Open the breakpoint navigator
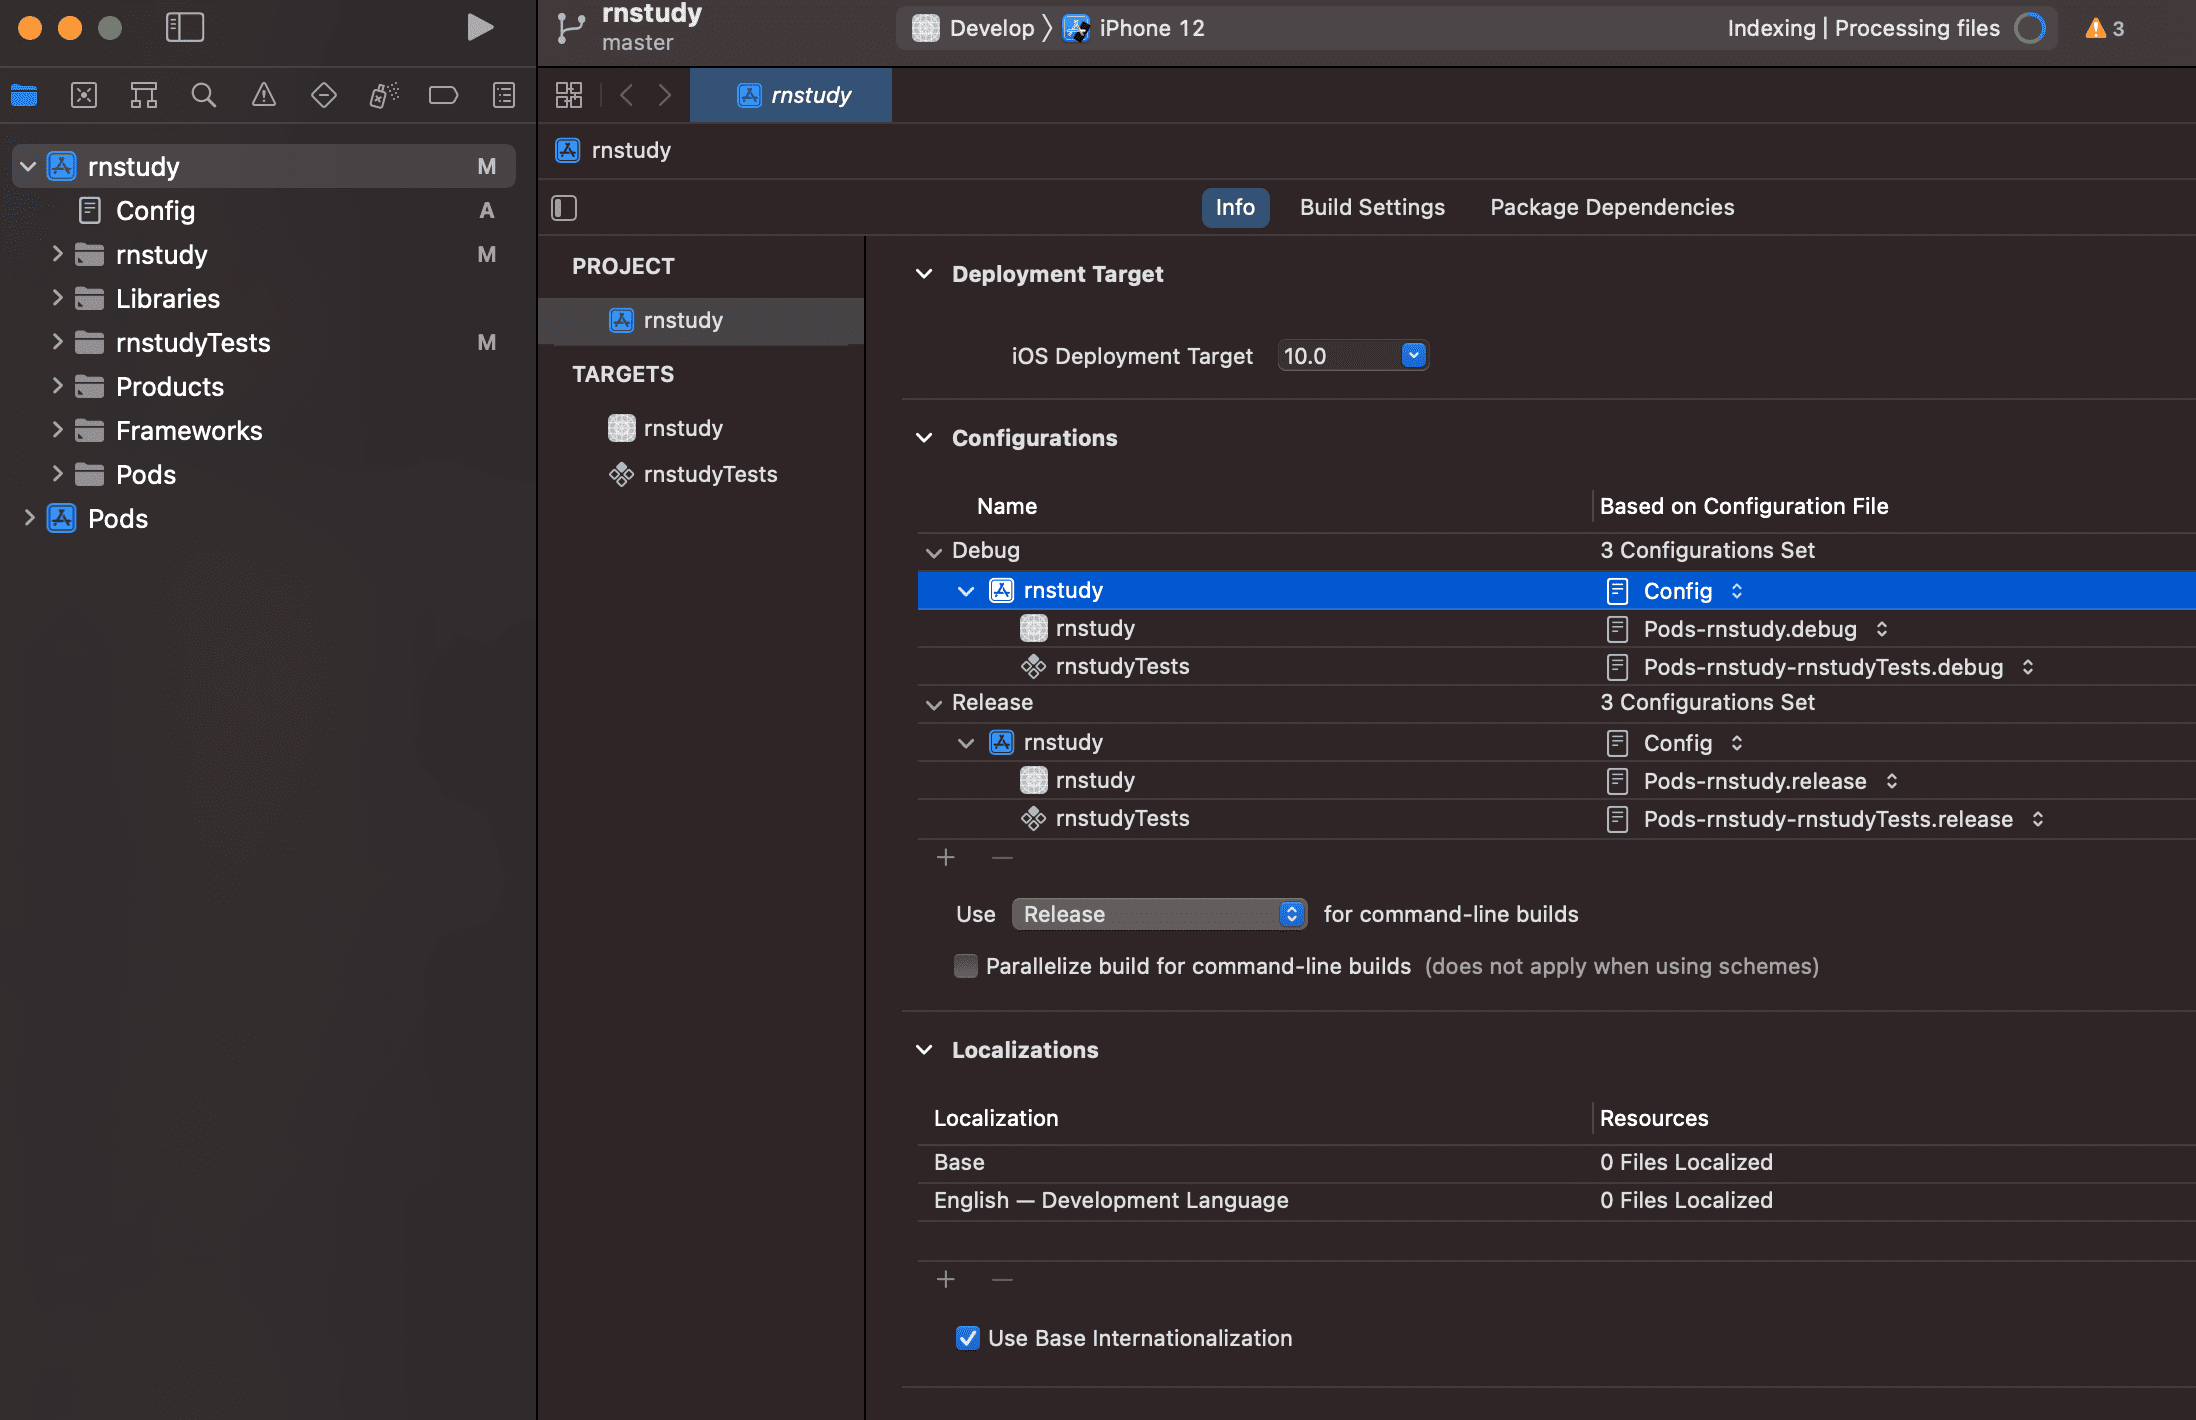The width and height of the screenshot is (2196, 1420). (443, 95)
